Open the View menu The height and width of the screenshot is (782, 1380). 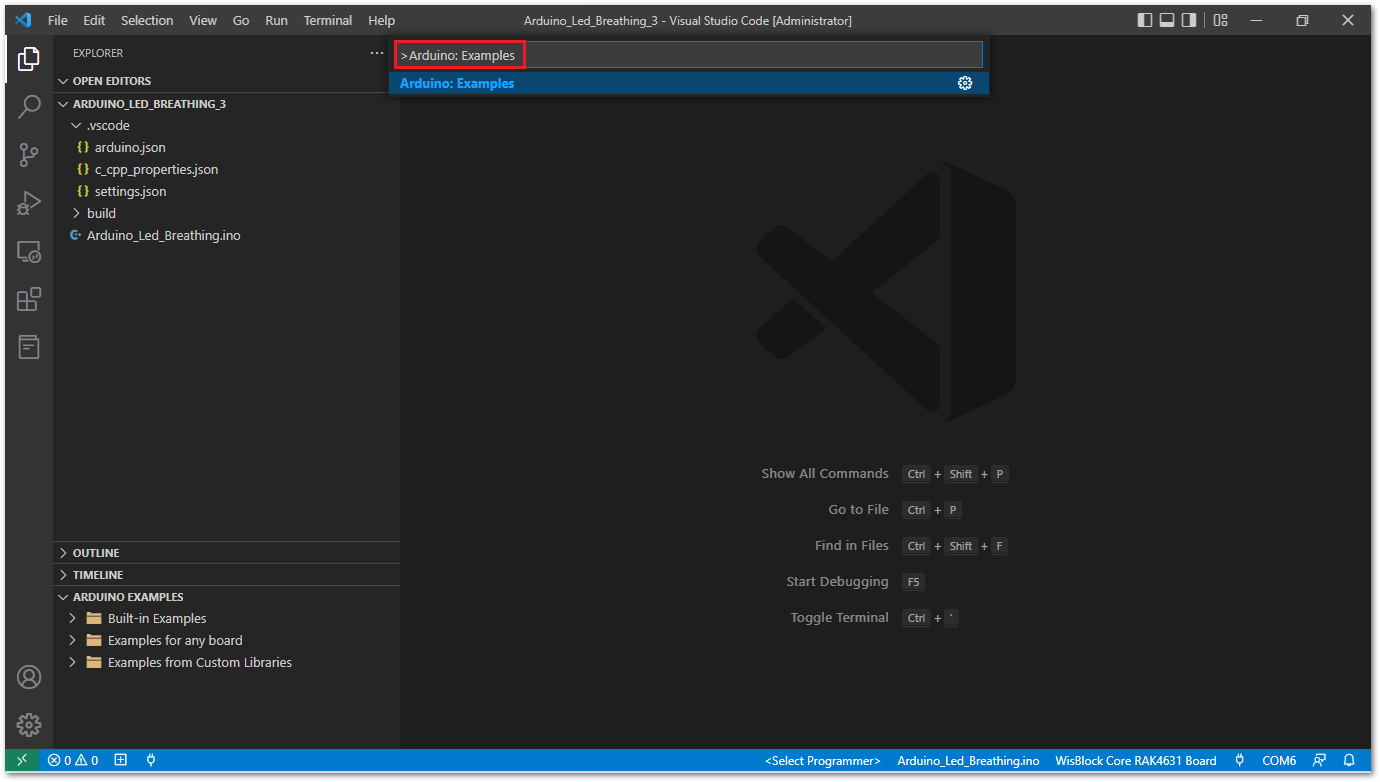pyautogui.click(x=203, y=20)
